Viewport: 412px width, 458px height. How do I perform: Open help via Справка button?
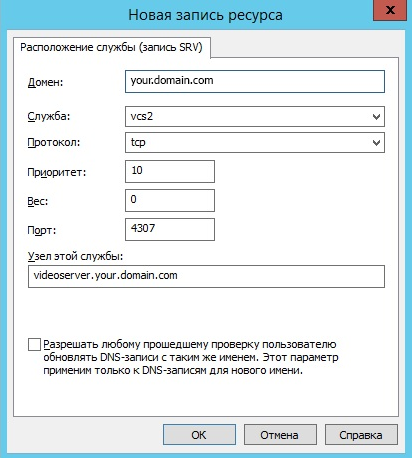(x=361, y=435)
